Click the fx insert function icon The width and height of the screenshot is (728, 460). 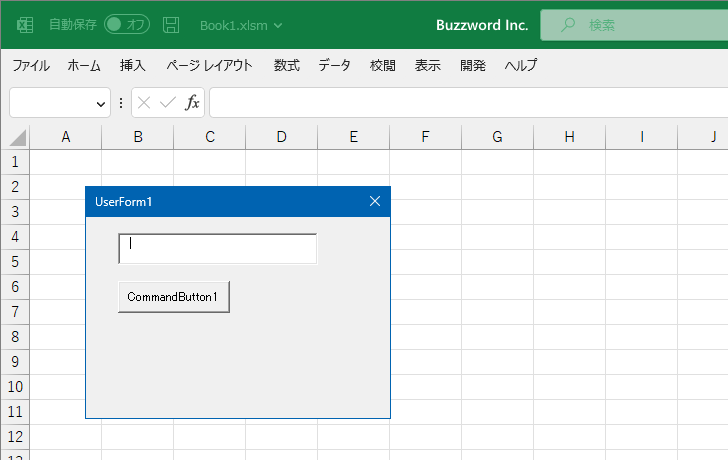click(192, 102)
